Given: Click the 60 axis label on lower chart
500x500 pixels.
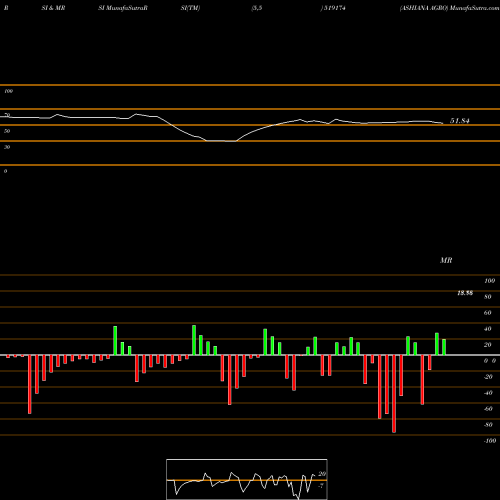Looking at the screenshot, I should click(x=487, y=313).
